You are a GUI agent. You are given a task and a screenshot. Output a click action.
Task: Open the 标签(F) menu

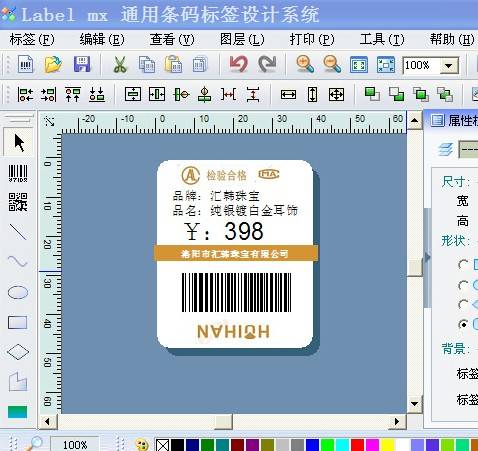[x=32, y=40]
